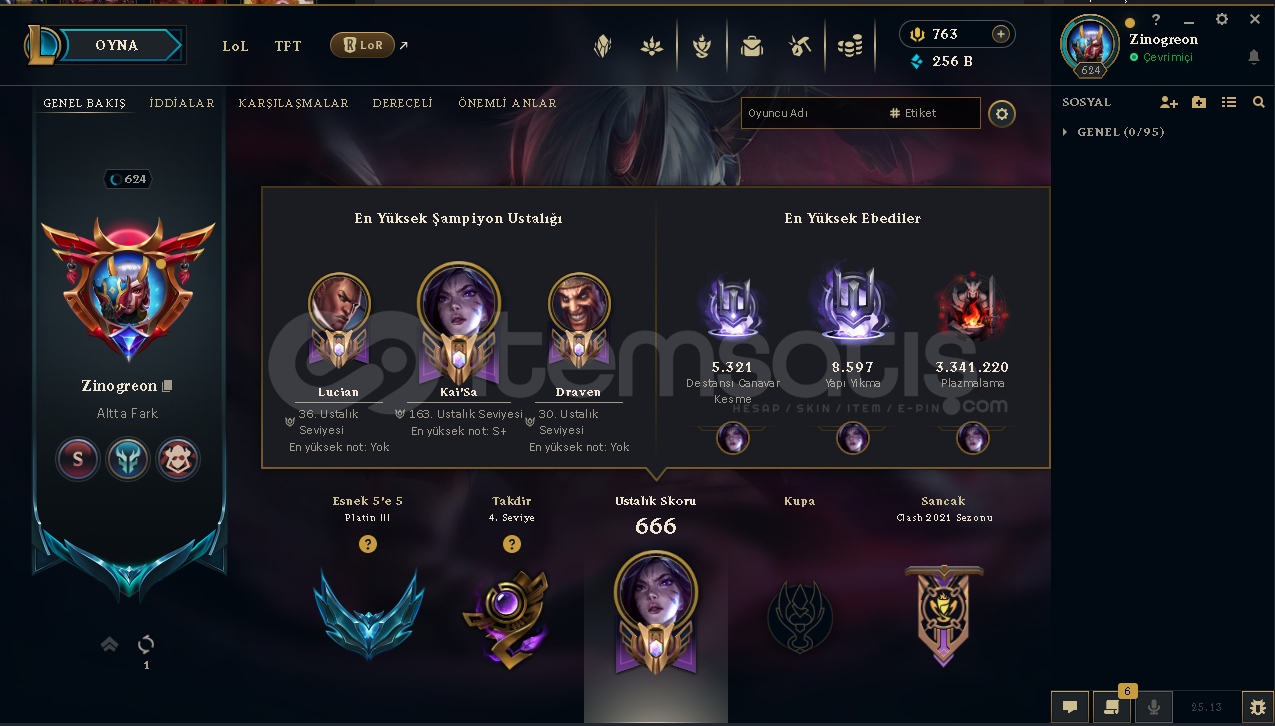The image size is (1275, 726).
Task: Open profile search settings gear
Action: (x=1002, y=114)
